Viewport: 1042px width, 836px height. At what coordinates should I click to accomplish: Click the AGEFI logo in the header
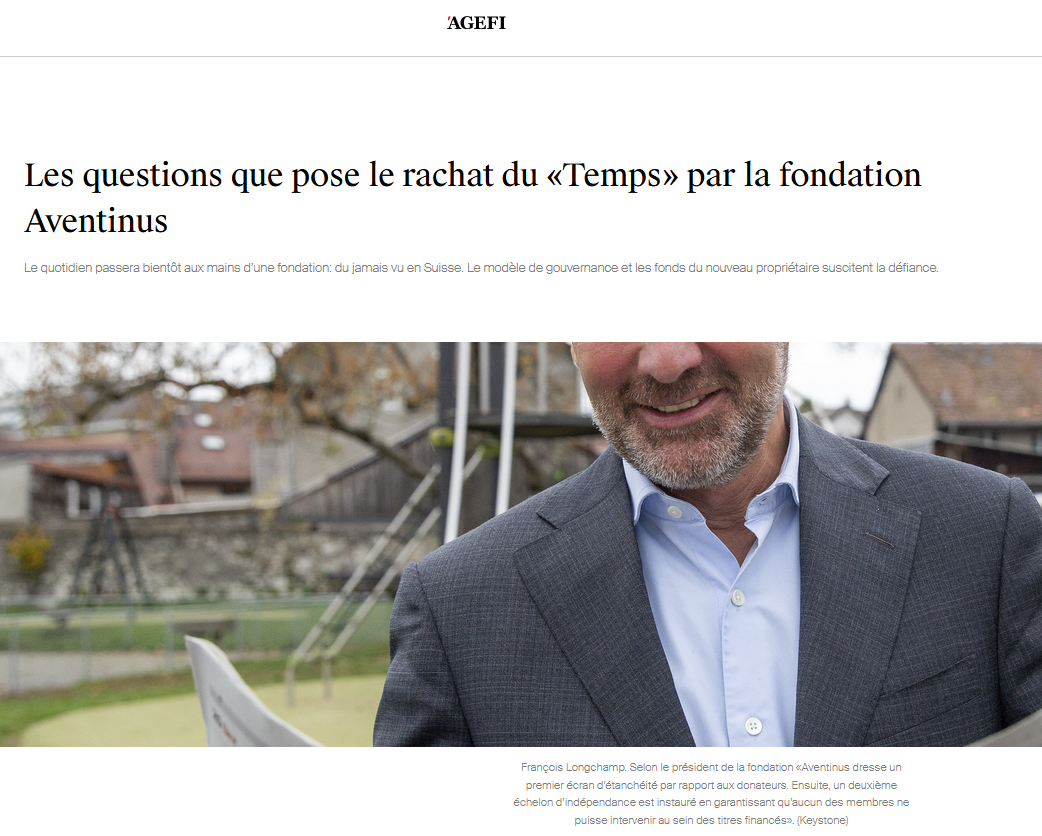point(476,23)
